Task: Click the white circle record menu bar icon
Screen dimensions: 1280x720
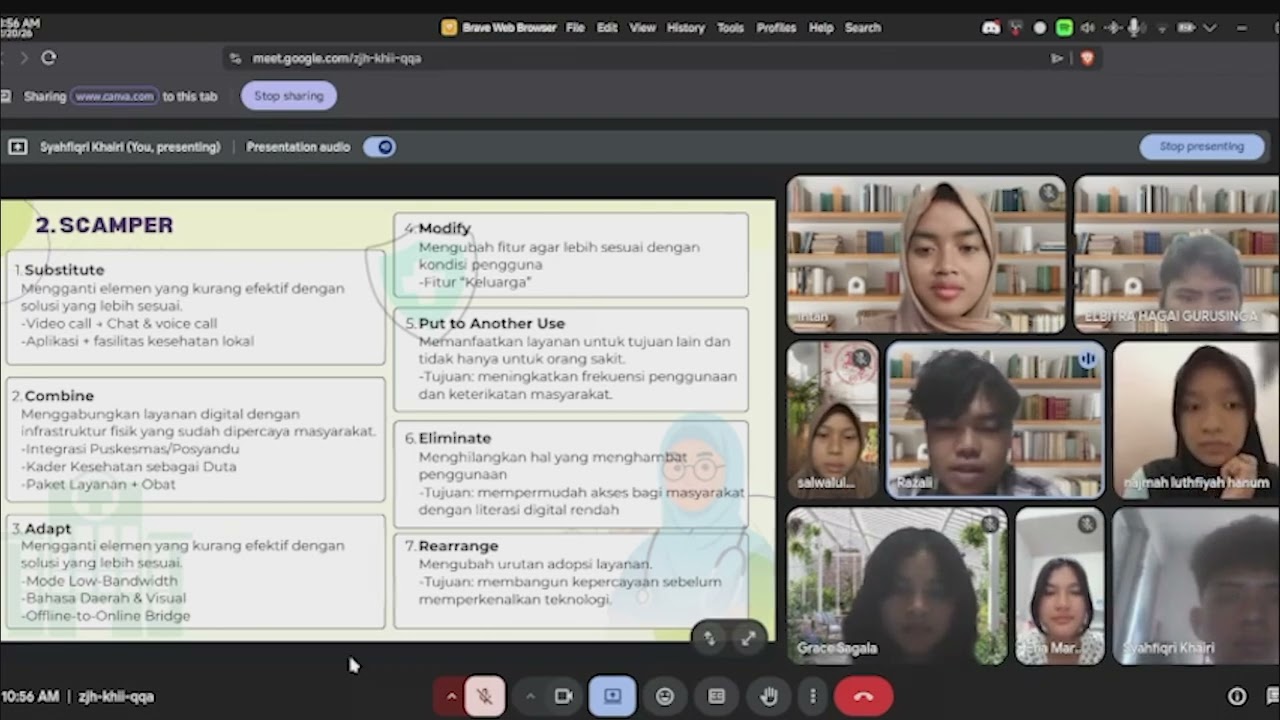Action: (1040, 28)
